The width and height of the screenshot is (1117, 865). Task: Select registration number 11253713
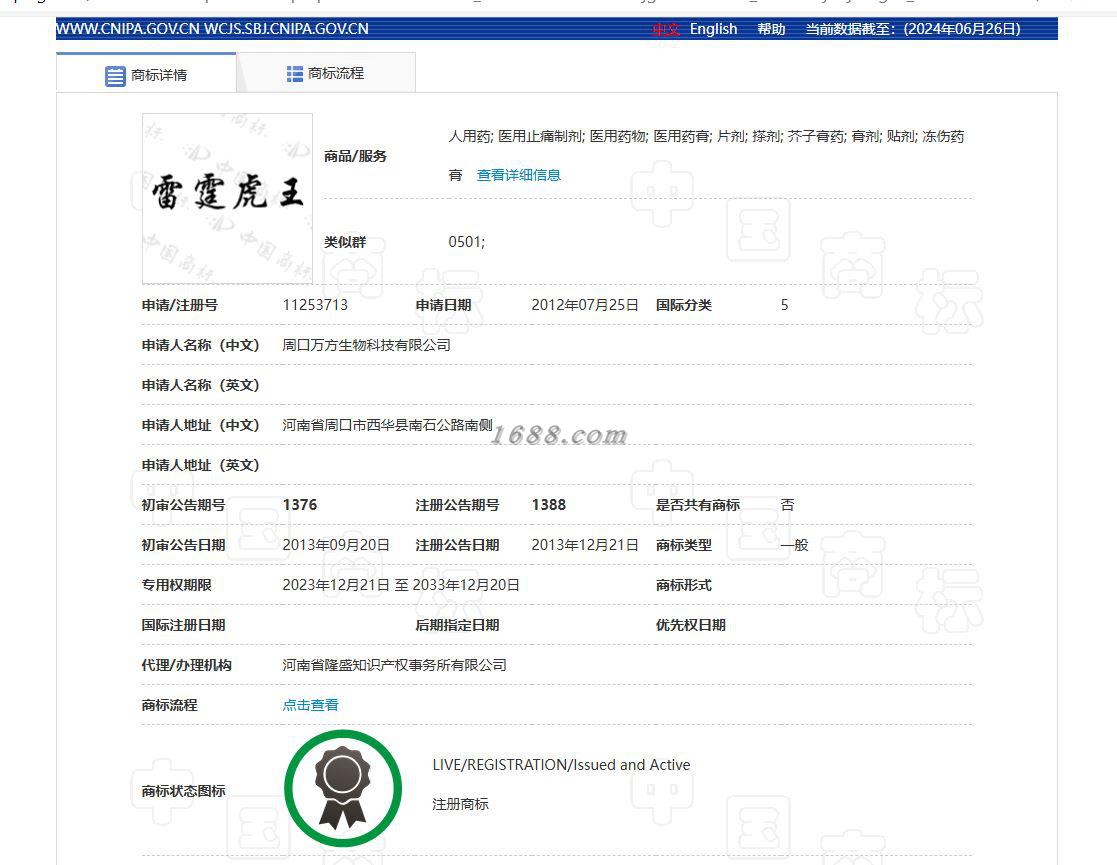[x=315, y=305]
